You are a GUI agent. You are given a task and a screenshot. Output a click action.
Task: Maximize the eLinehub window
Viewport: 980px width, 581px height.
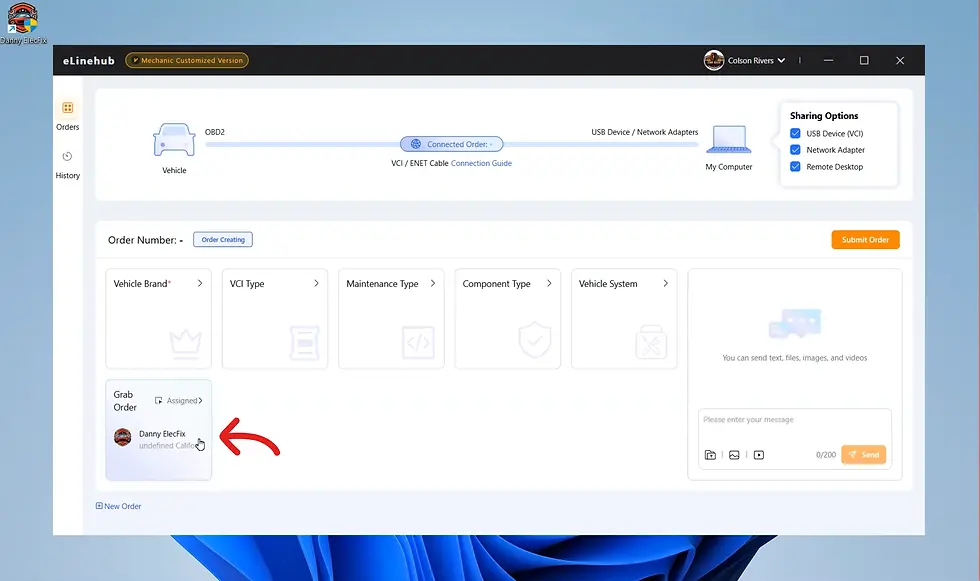pos(864,61)
